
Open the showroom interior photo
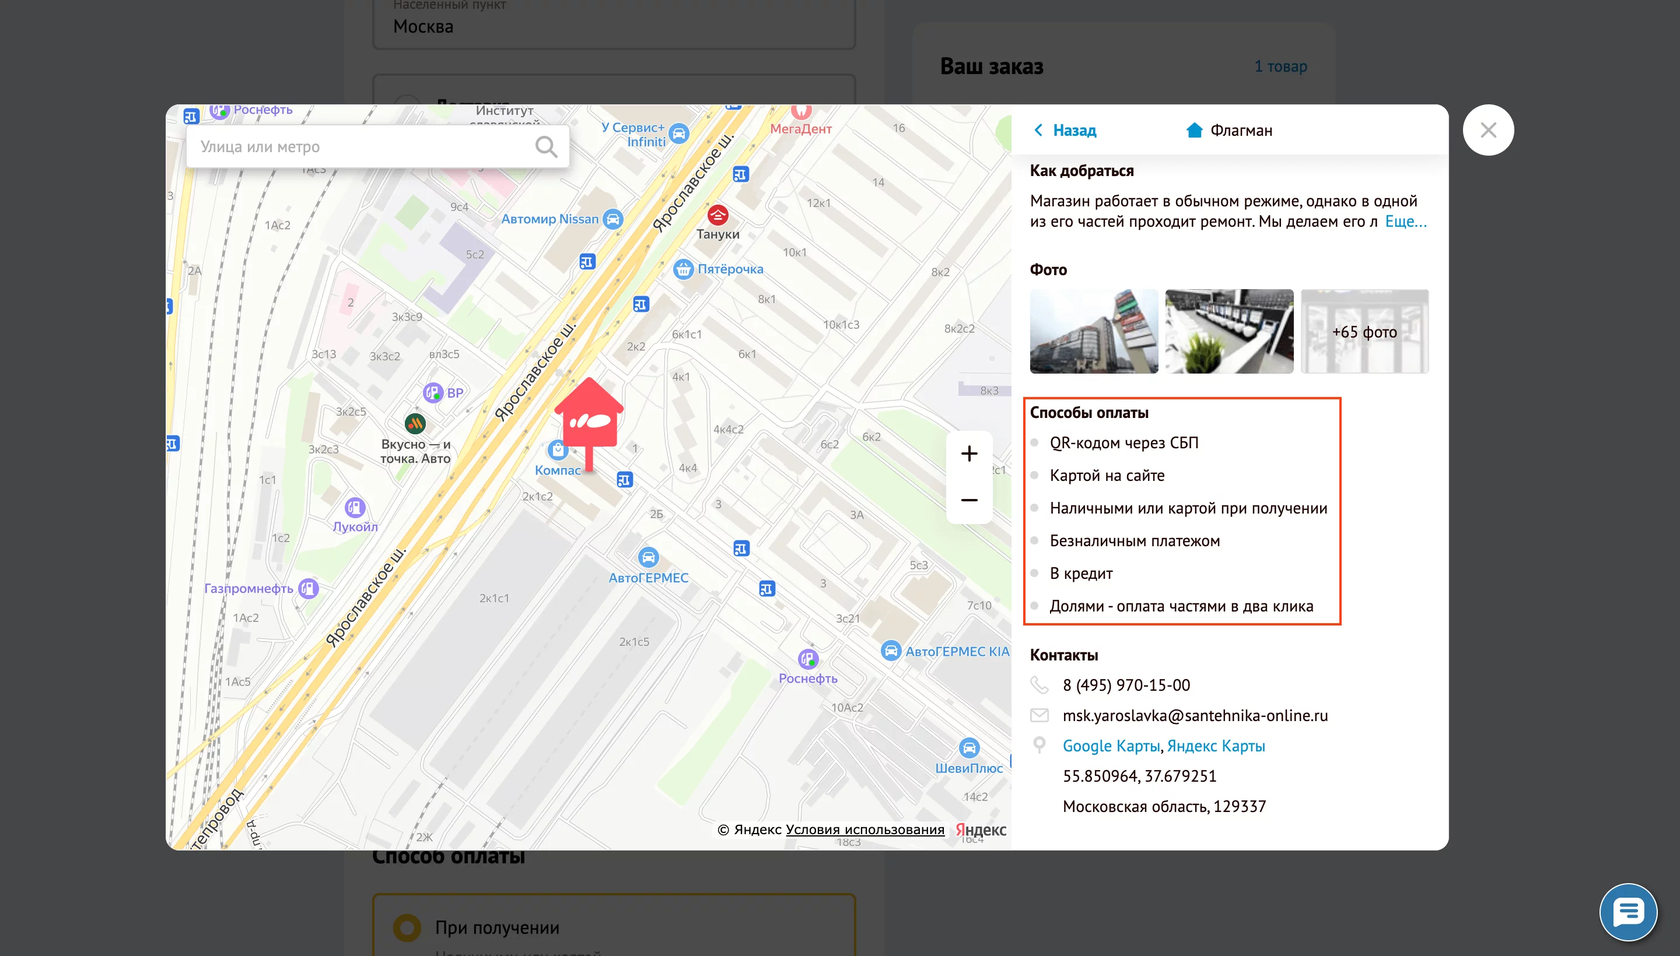(x=1229, y=332)
